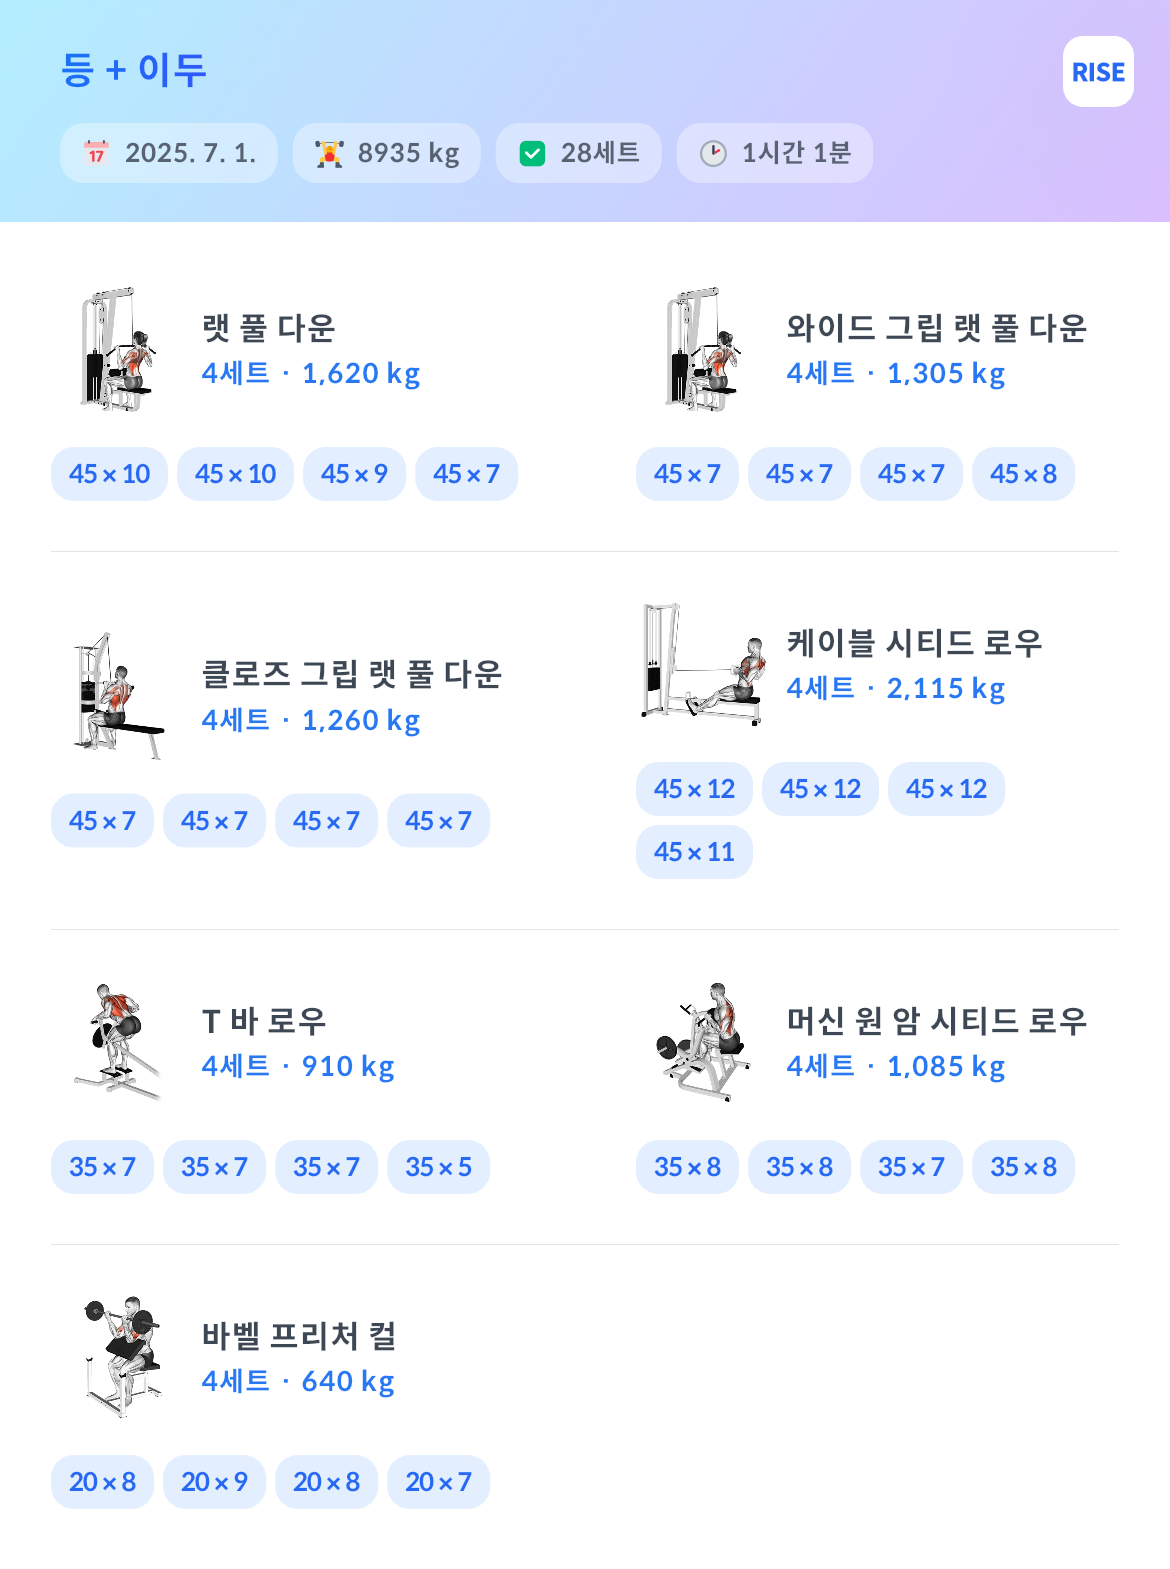Screen dimensions: 1170x1569
Task: Click the 35 × 5 set chip
Action: [x=438, y=1167]
